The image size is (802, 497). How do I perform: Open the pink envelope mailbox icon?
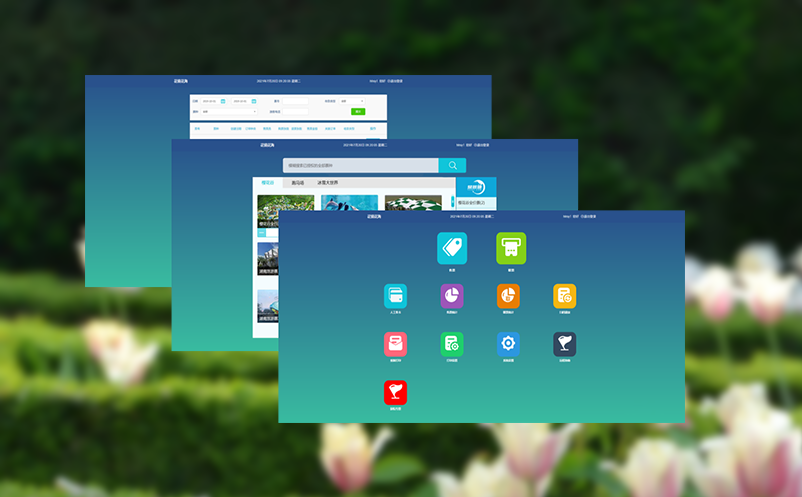(395, 344)
